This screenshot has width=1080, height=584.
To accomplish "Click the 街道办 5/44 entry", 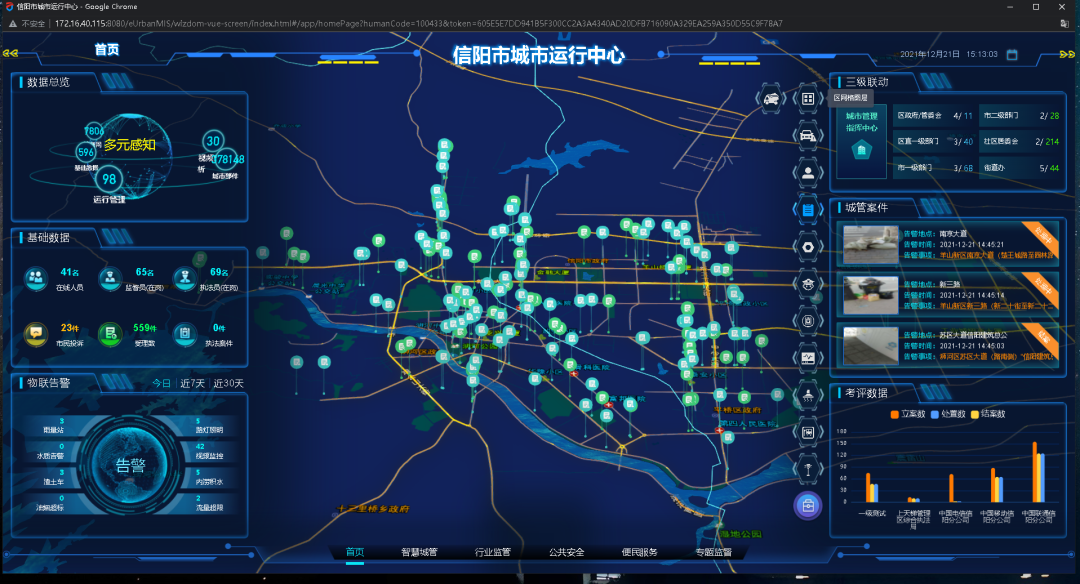I will coord(1020,167).
